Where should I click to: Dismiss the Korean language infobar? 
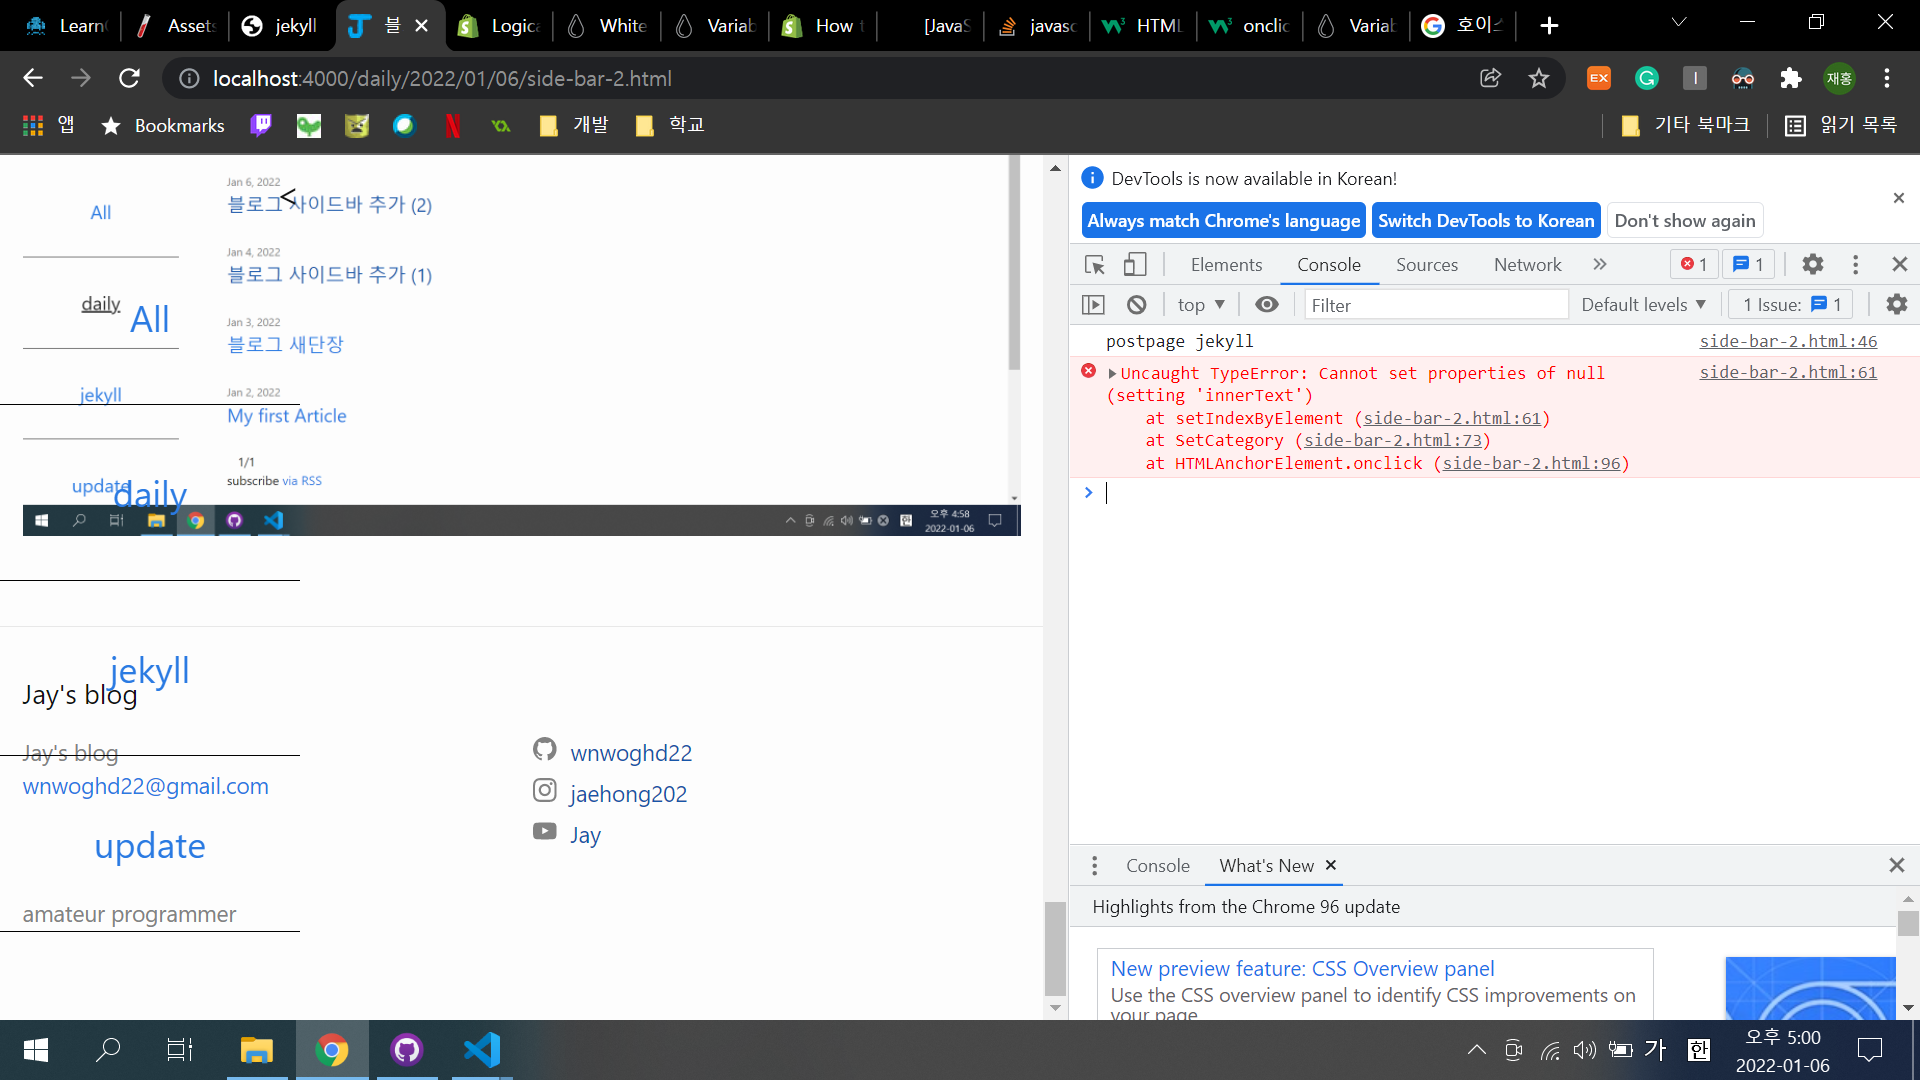click(x=1899, y=198)
